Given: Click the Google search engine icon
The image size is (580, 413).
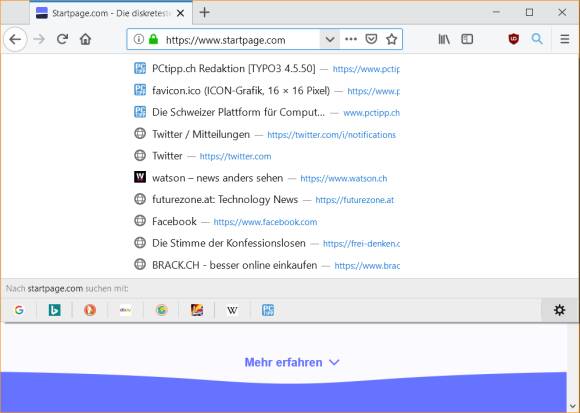Looking at the screenshot, I should pyautogui.click(x=19, y=310).
